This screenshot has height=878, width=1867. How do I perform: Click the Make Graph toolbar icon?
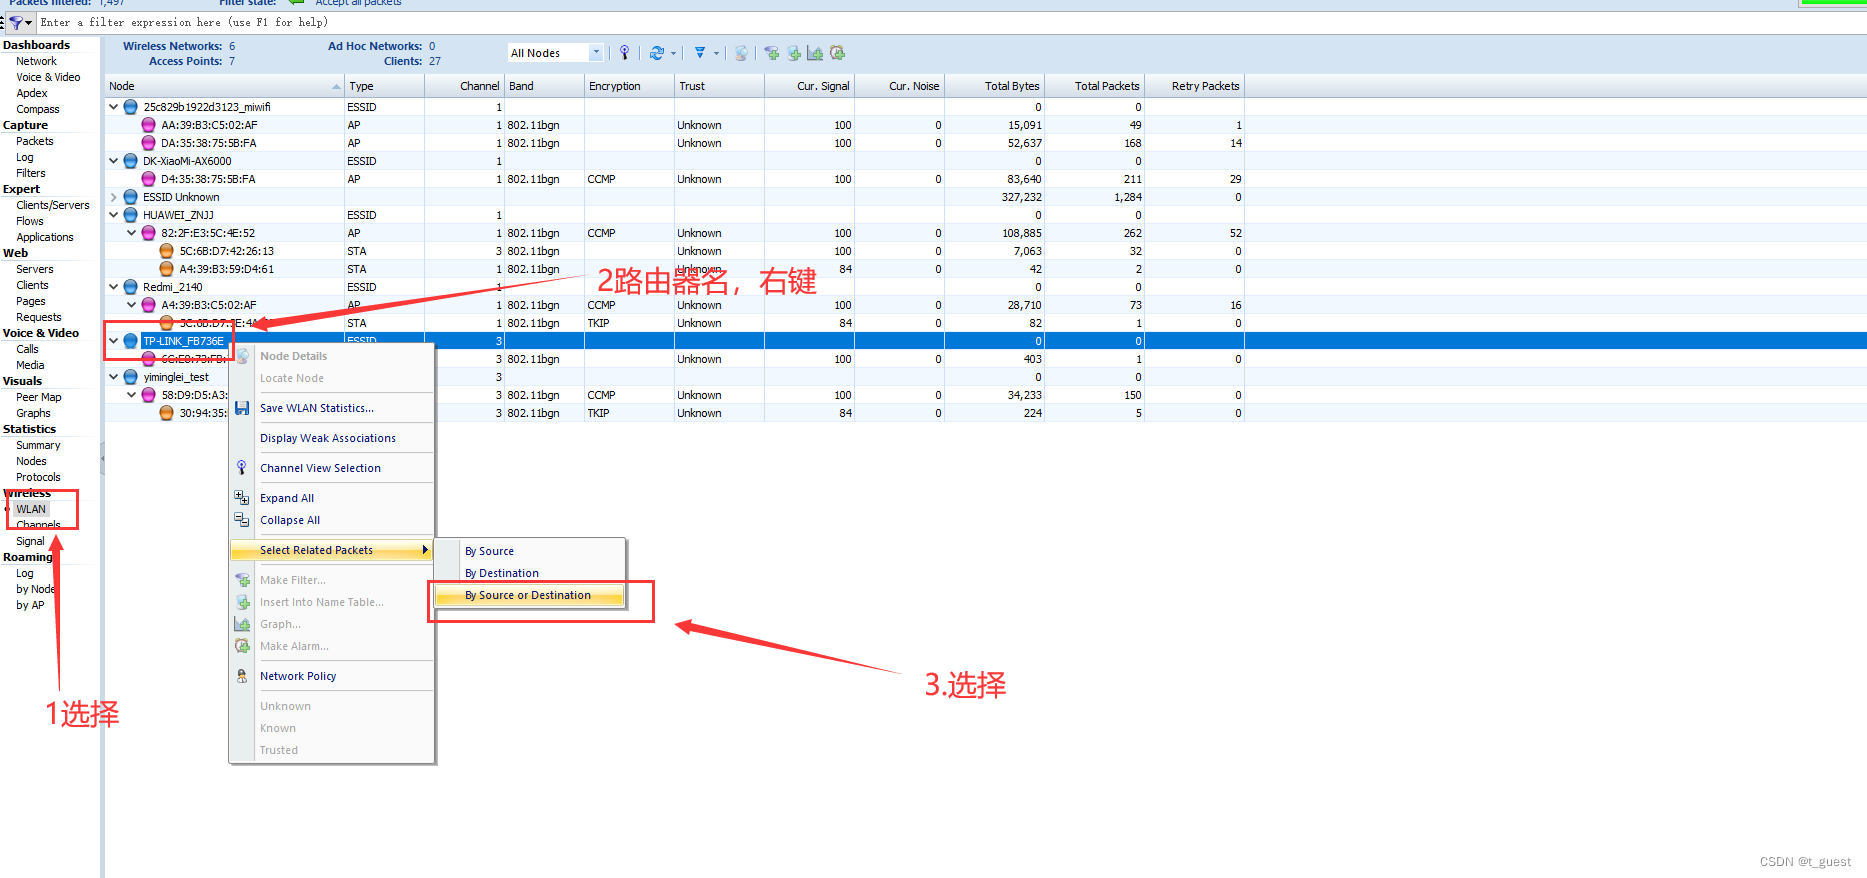(815, 53)
